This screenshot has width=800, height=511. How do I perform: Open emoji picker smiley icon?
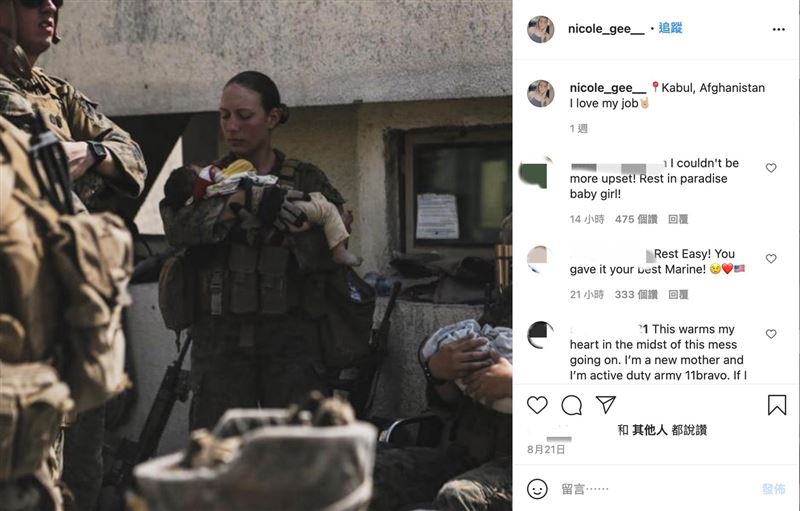click(537, 489)
